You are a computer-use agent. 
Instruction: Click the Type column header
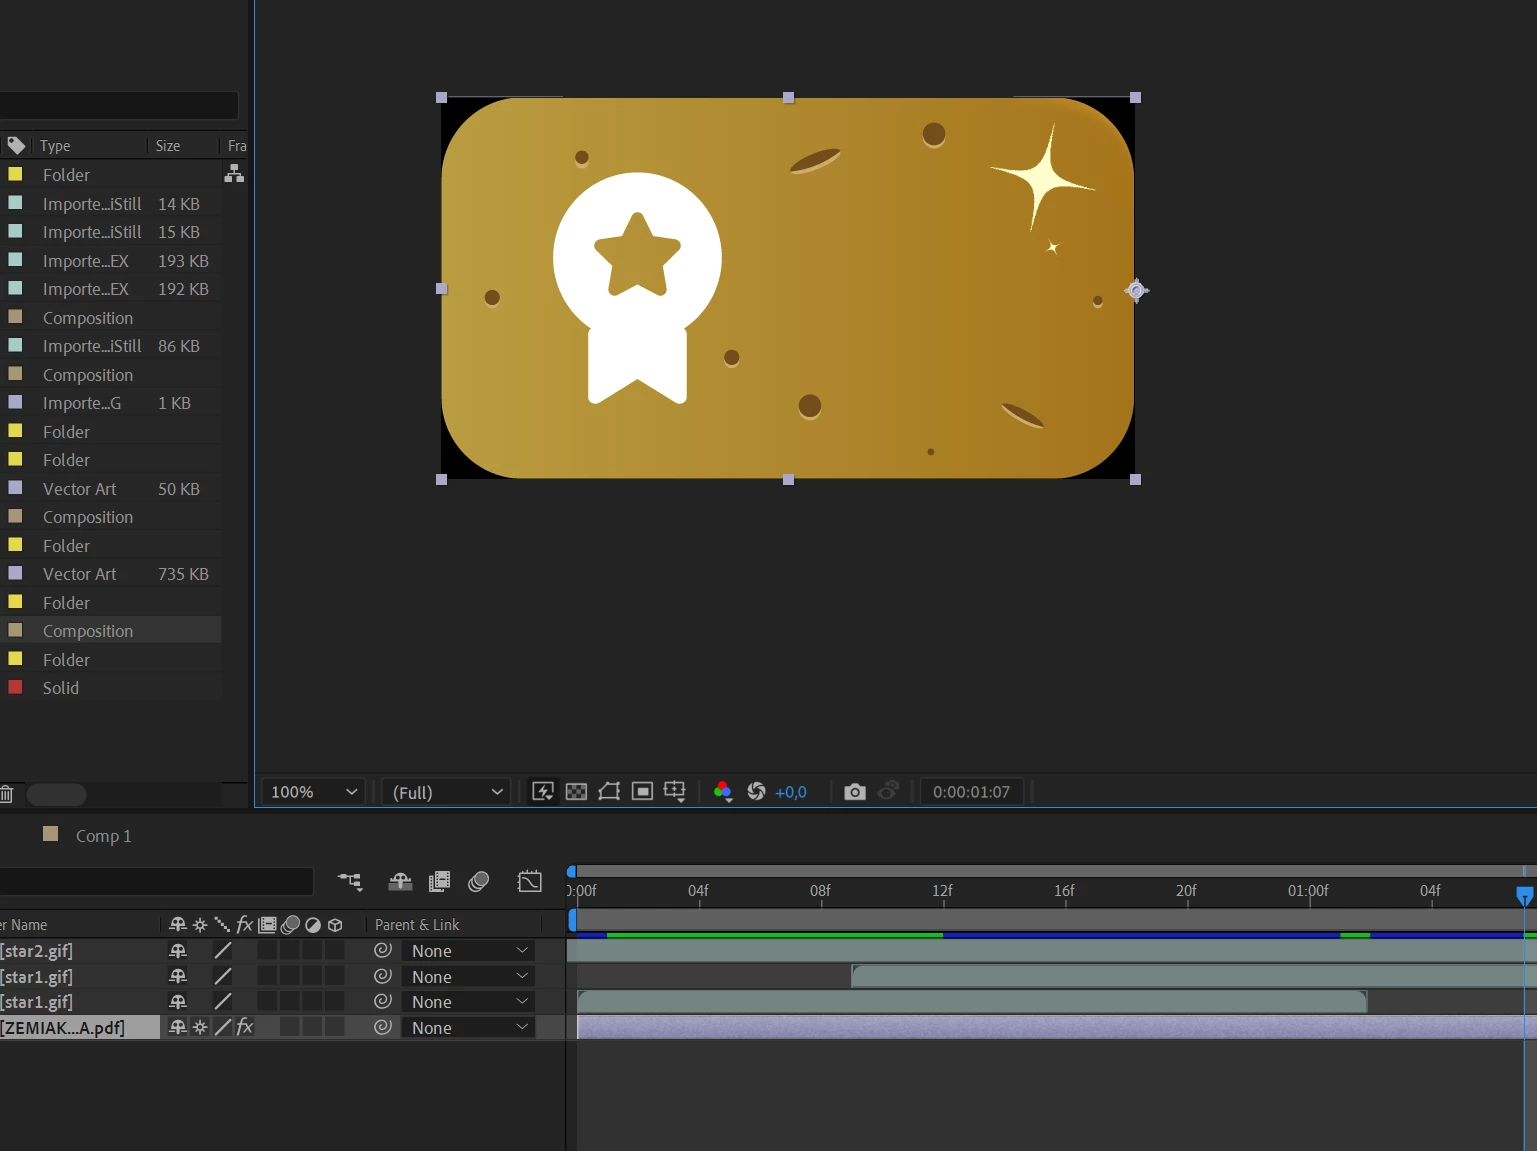[55, 146]
